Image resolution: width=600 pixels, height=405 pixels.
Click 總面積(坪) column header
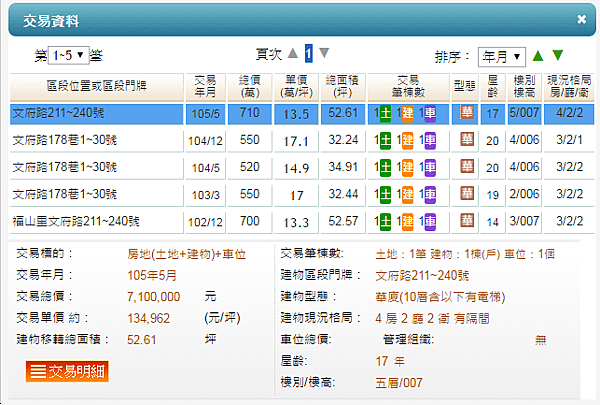click(x=343, y=87)
